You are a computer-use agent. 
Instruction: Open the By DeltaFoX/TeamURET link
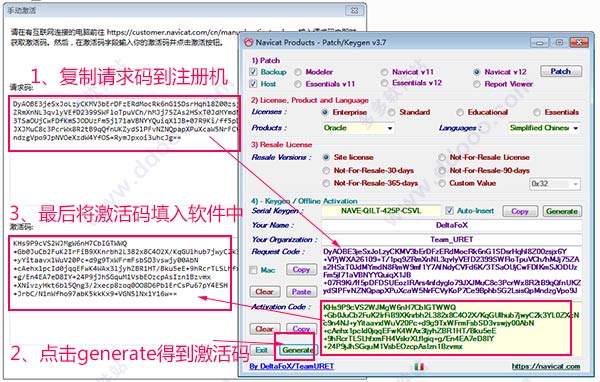[x=292, y=366]
